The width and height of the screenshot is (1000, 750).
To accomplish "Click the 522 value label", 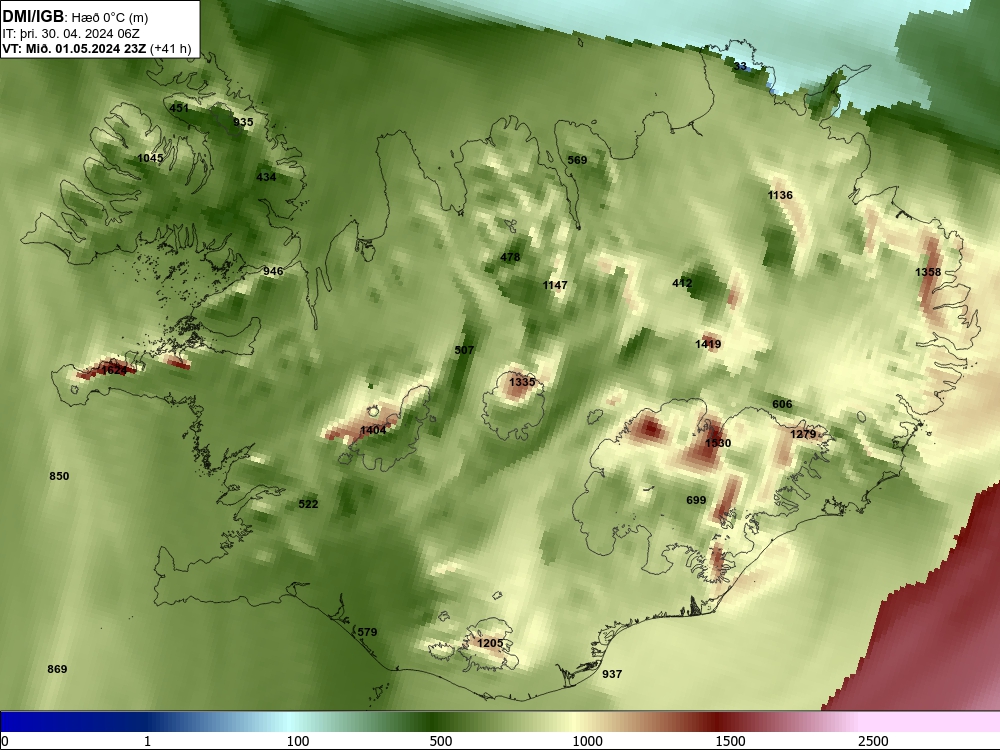I will point(308,504).
